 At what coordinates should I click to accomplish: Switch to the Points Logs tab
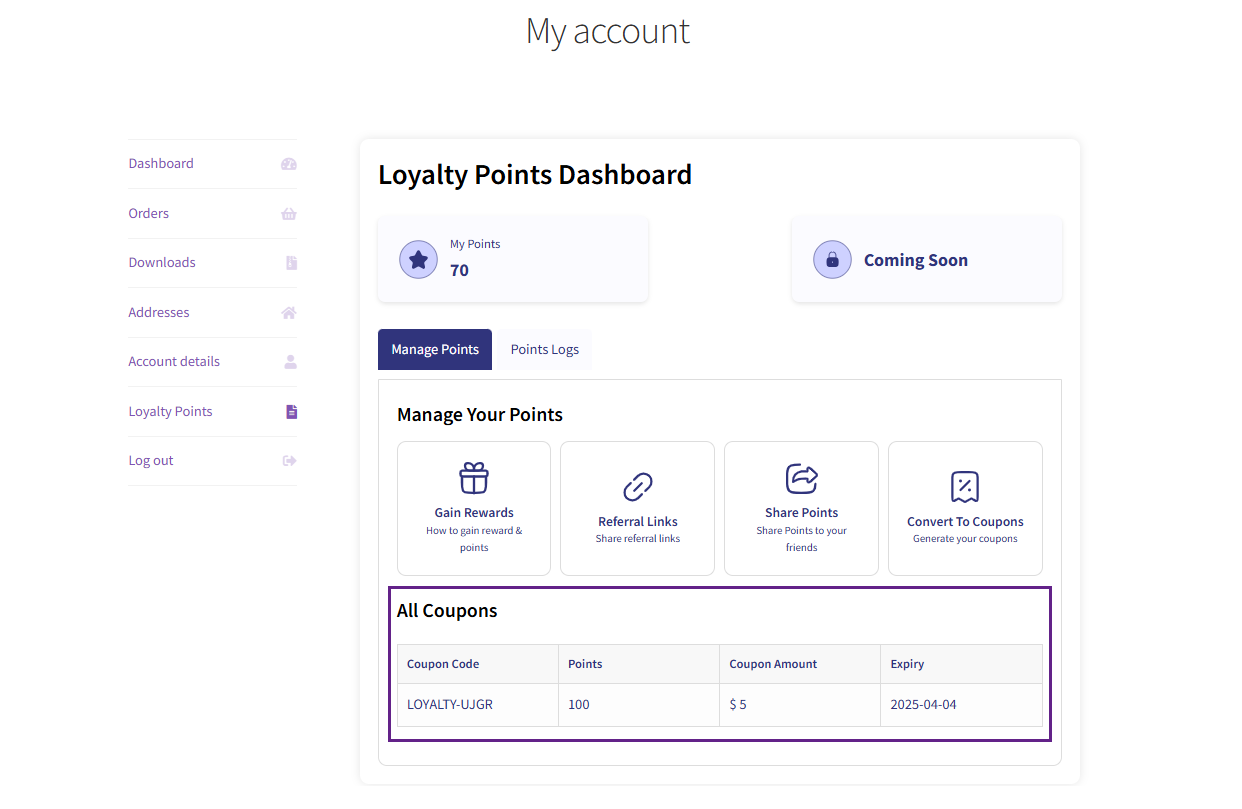pos(545,349)
